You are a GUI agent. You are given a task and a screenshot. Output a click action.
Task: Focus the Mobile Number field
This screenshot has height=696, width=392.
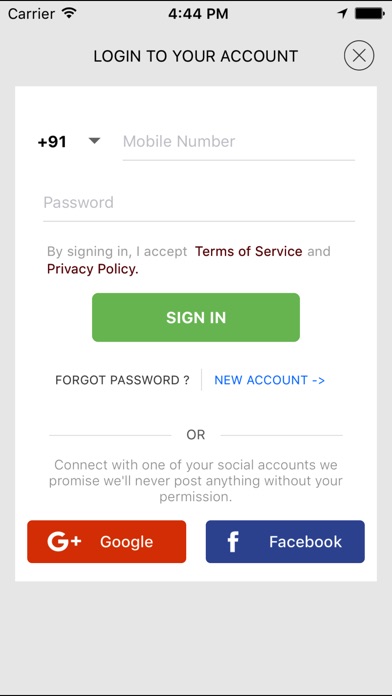pos(238,142)
